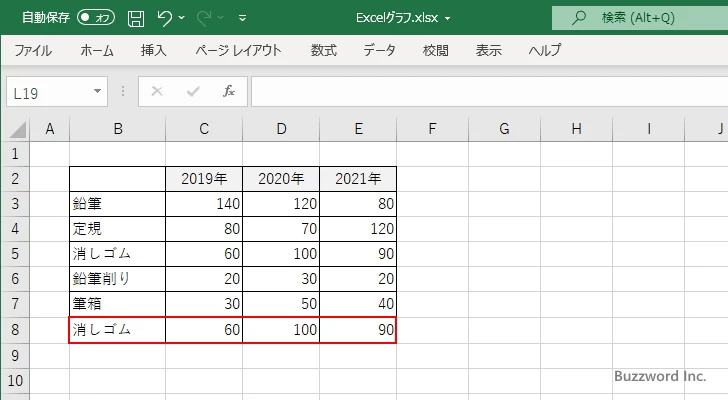The height and width of the screenshot is (400, 728).
Task: Expand the Name Box dropdown arrow
Action: point(98,91)
